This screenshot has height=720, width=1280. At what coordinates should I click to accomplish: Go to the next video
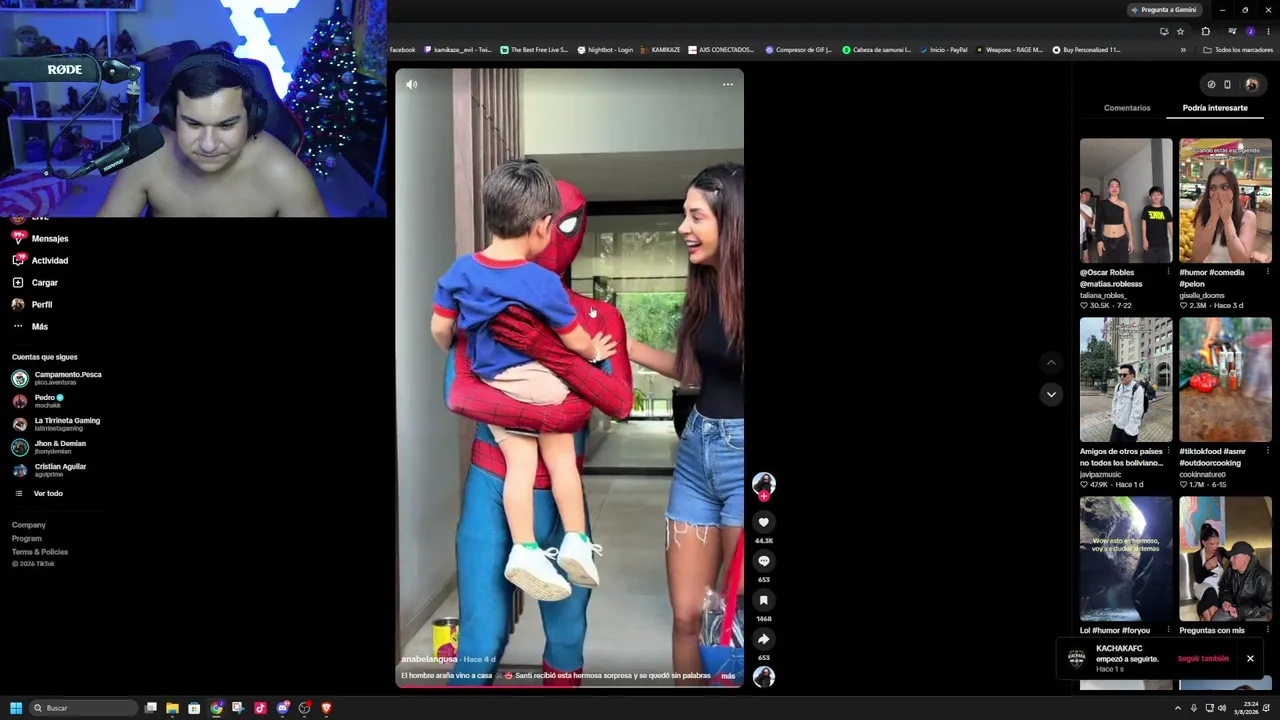tap(1050, 394)
